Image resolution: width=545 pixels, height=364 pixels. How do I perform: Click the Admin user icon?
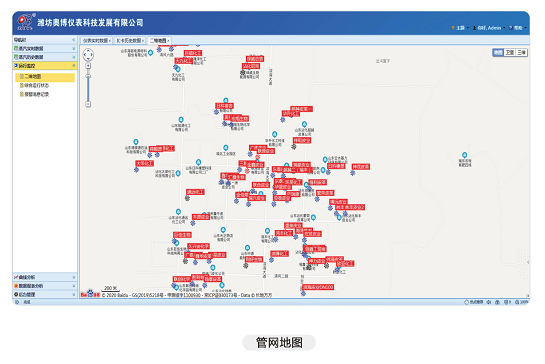click(474, 28)
